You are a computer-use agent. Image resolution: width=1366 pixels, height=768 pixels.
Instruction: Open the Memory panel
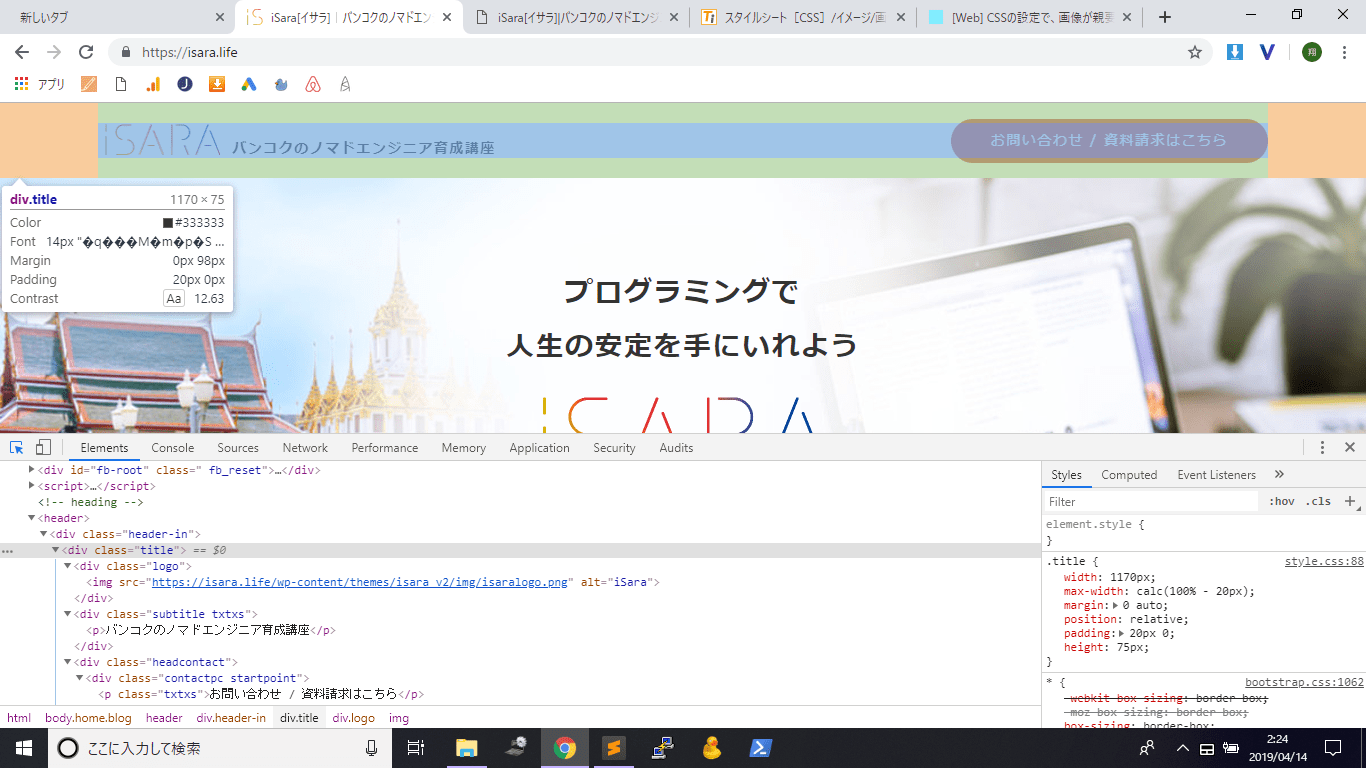click(x=464, y=448)
